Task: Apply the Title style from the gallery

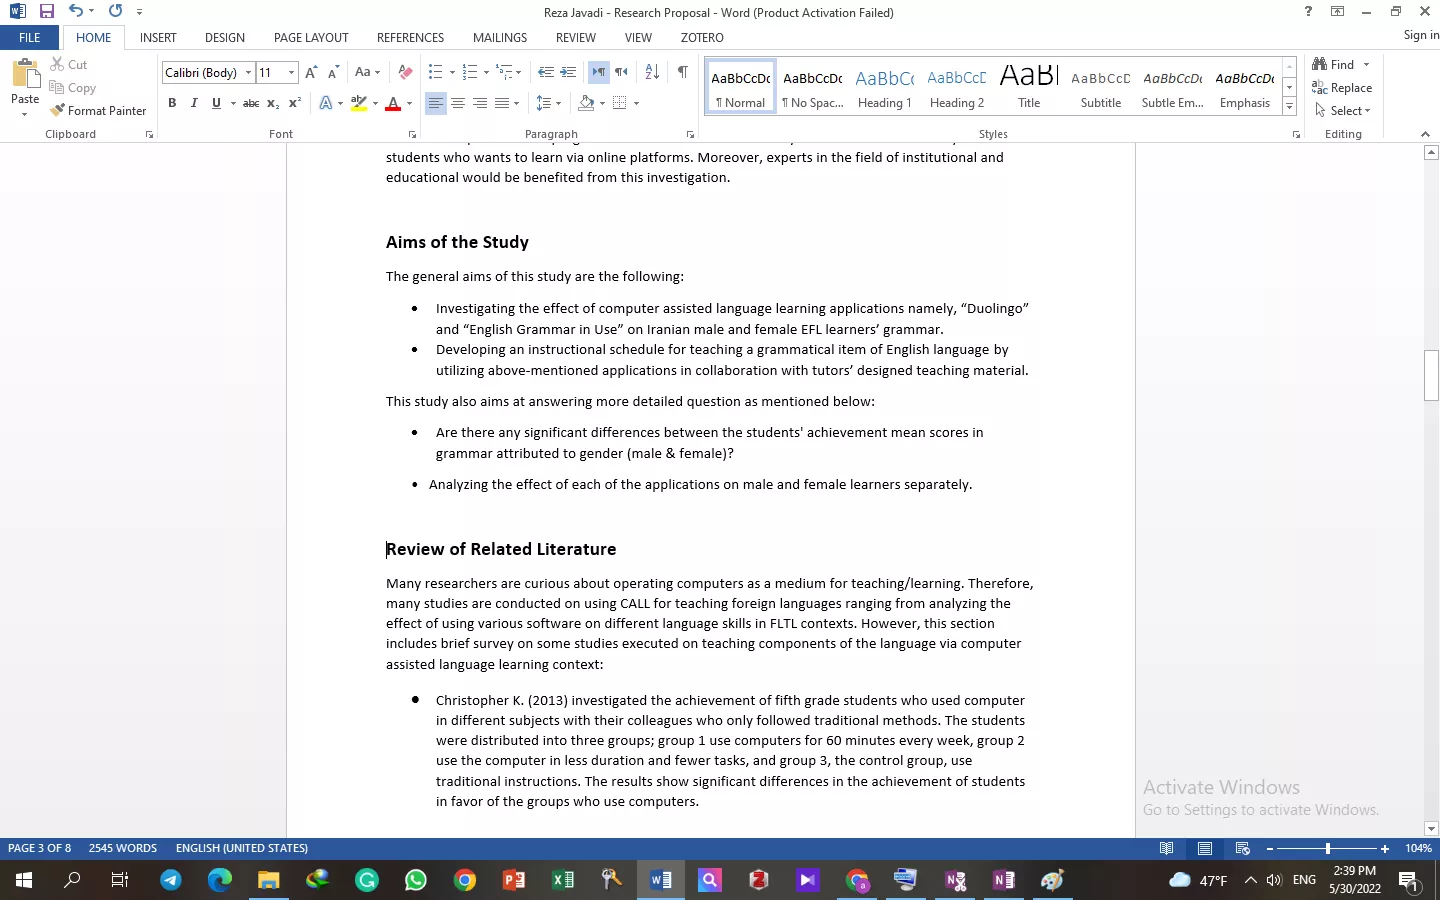Action: (1029, 87)
